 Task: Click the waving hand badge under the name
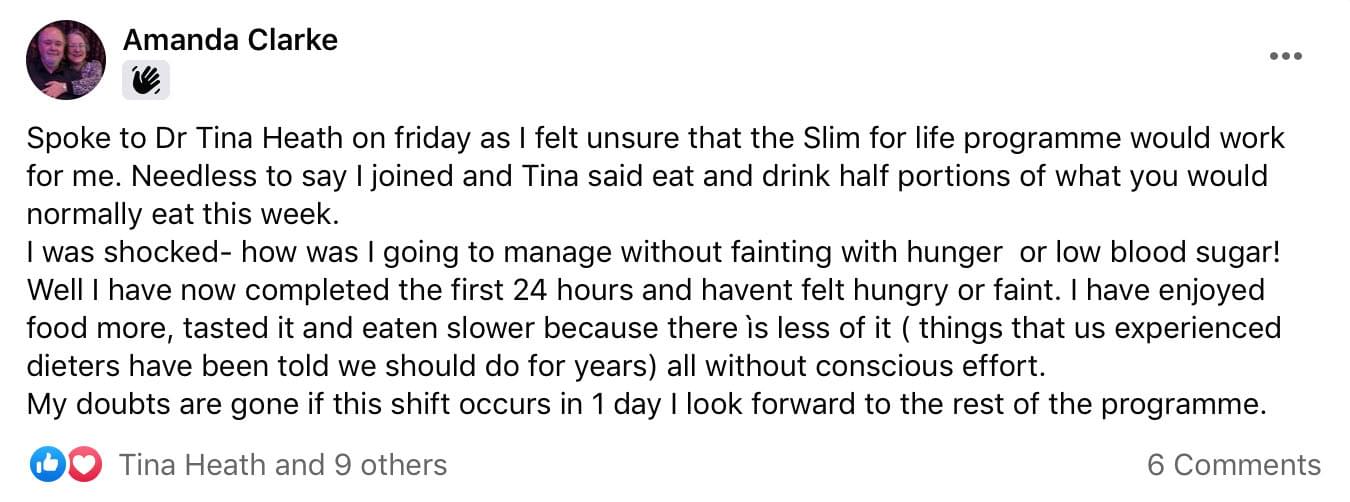146,80
